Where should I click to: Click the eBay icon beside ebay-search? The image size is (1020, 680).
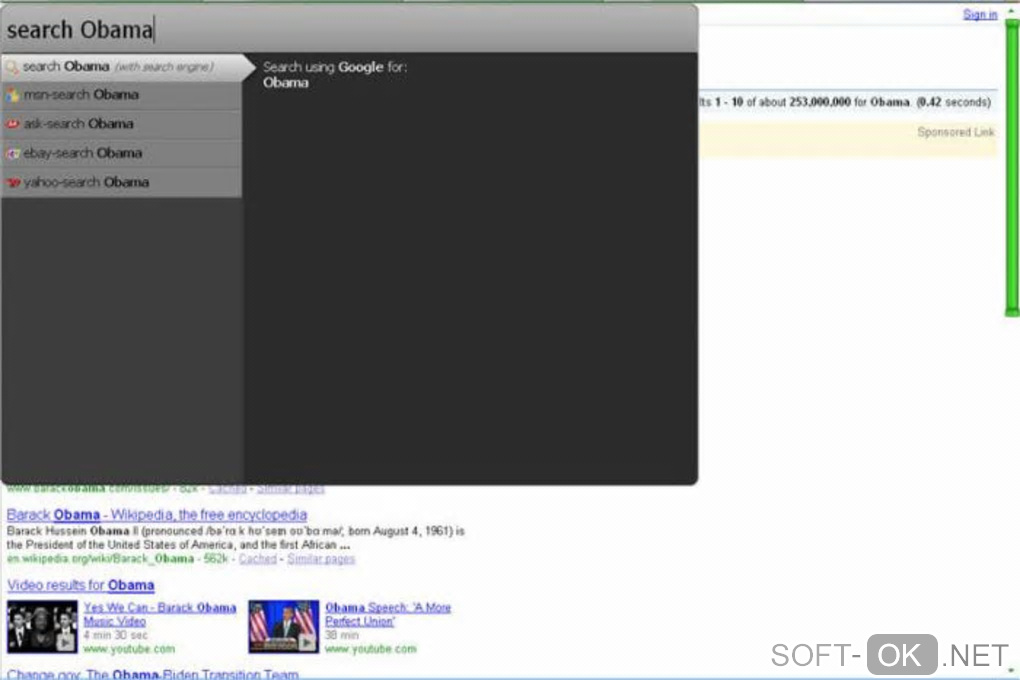(12, 154)
